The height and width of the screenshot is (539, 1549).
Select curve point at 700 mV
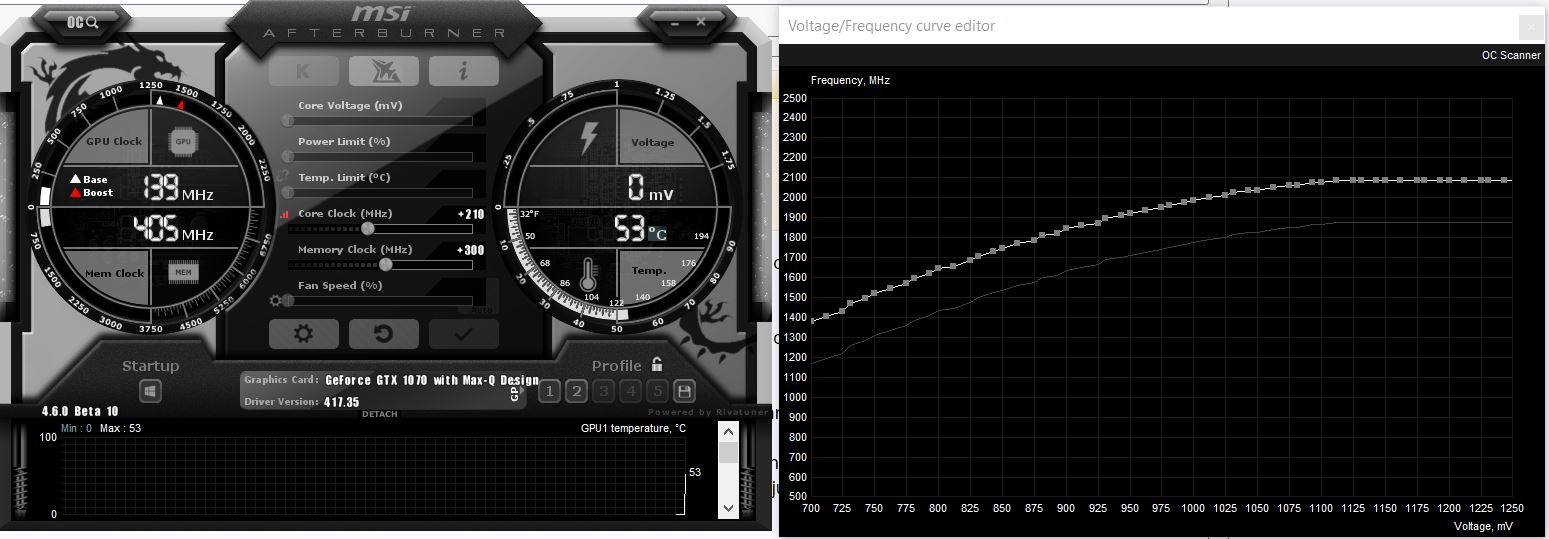pyautogui.click(x=812, y=320)
